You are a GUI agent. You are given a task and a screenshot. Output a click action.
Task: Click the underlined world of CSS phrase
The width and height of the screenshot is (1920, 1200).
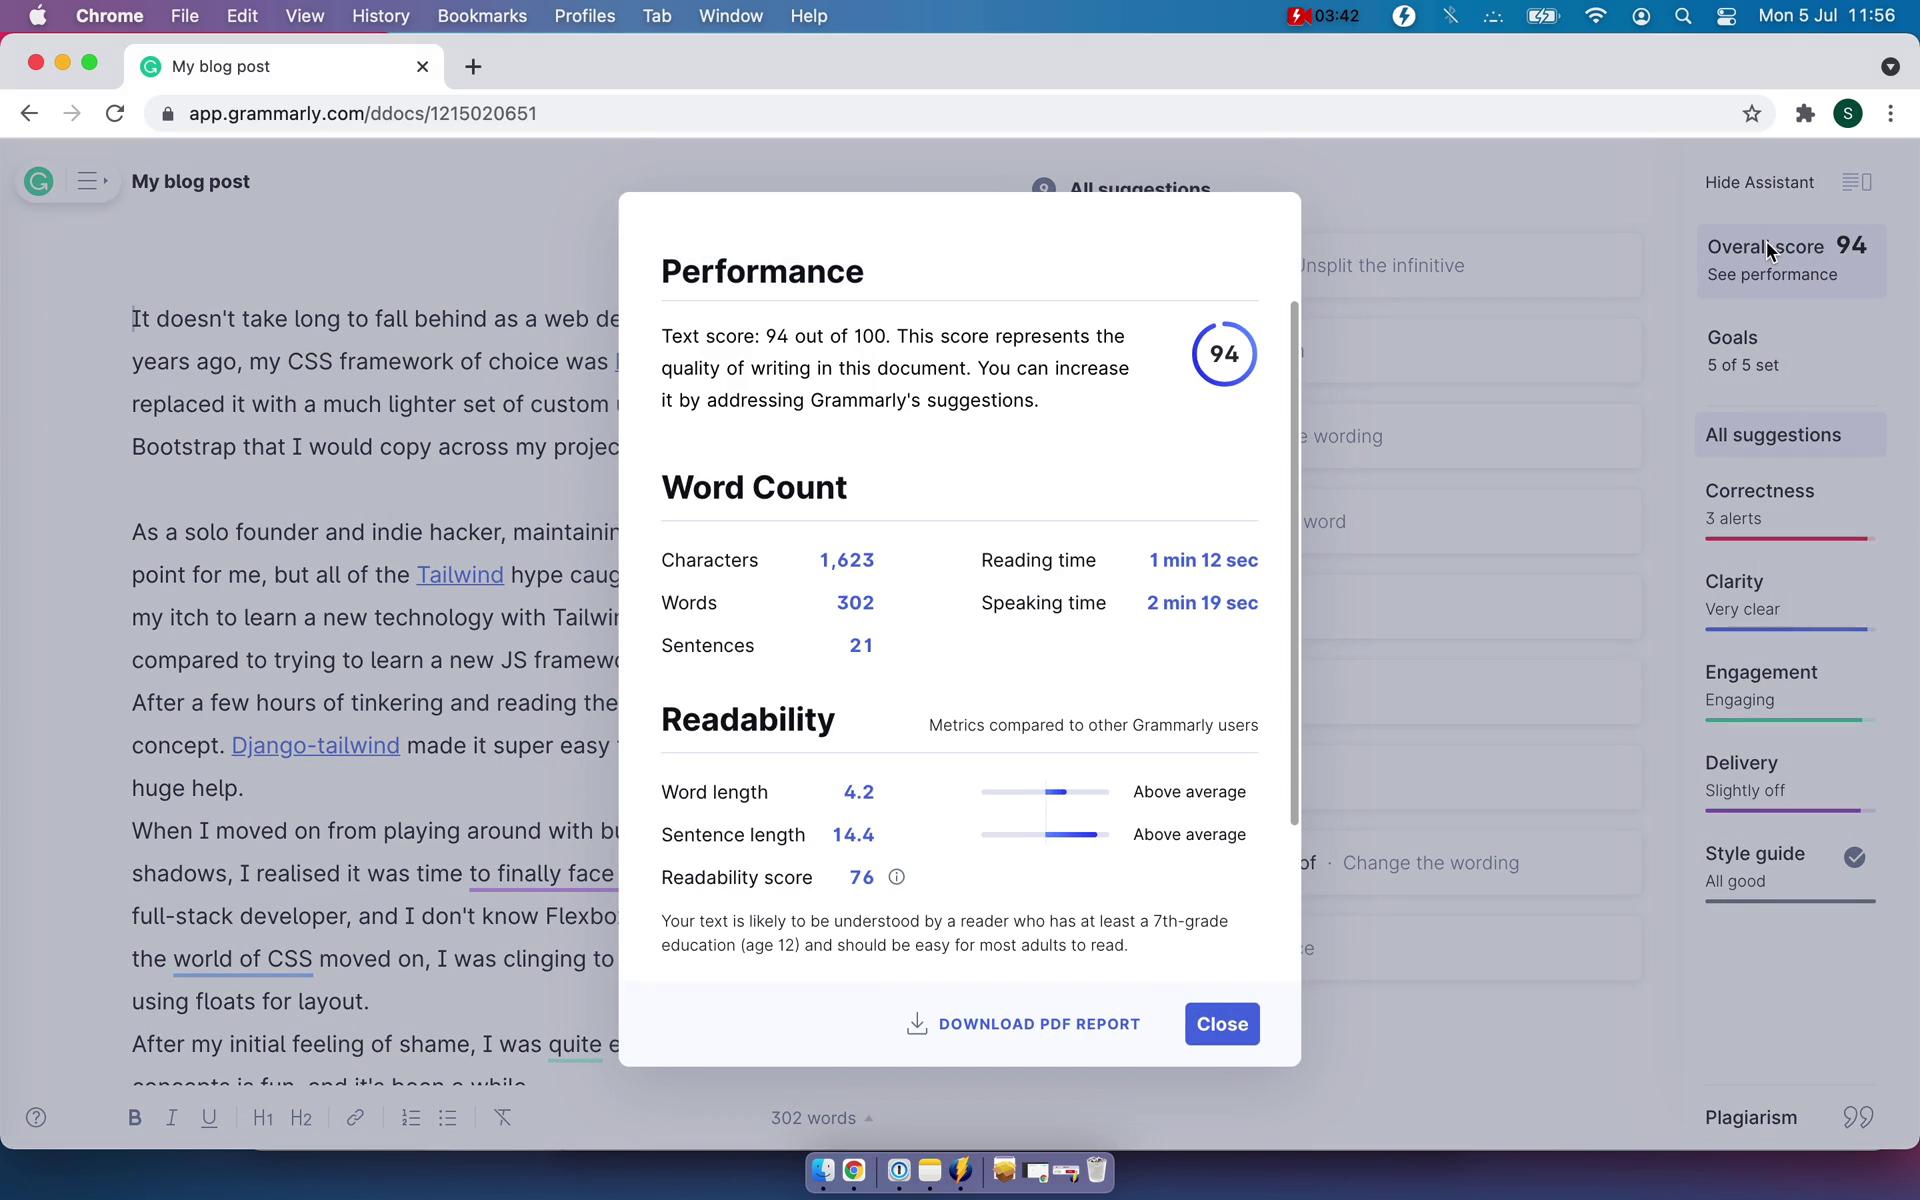point(243,959)
